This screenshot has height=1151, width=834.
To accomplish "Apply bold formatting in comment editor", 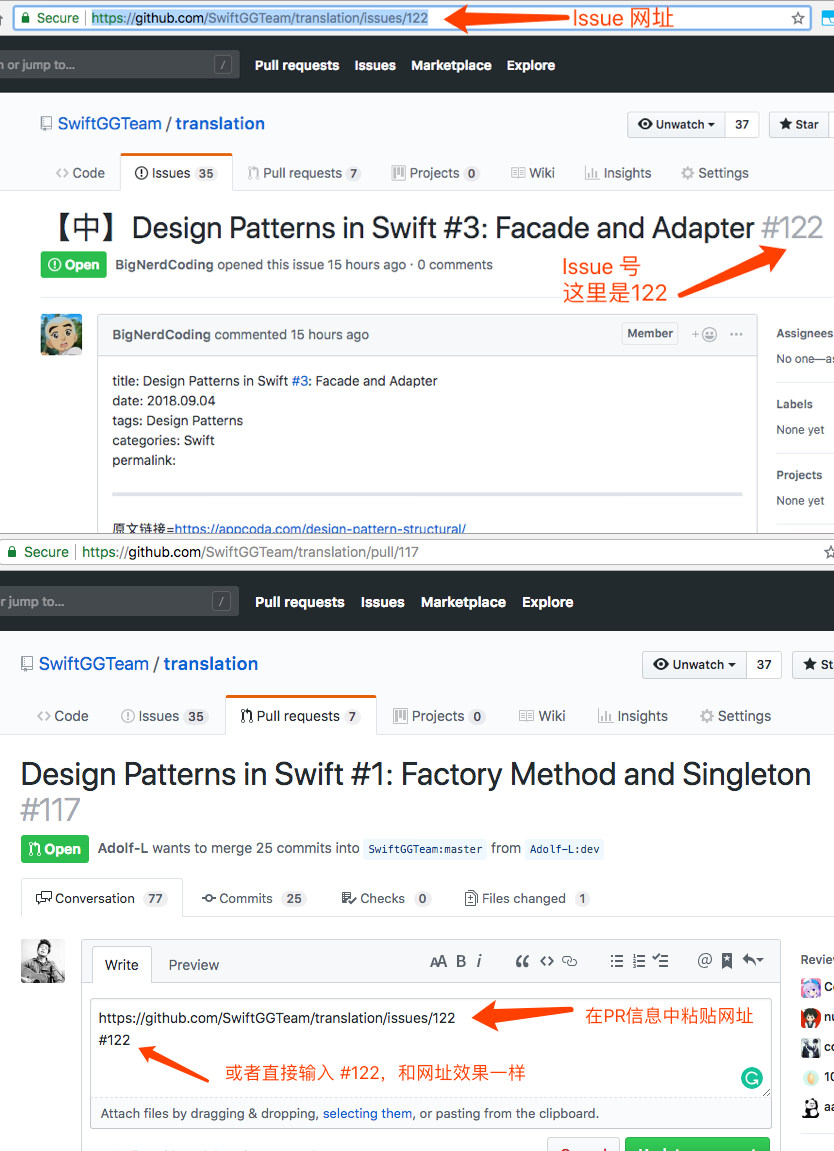I will 461,962.
